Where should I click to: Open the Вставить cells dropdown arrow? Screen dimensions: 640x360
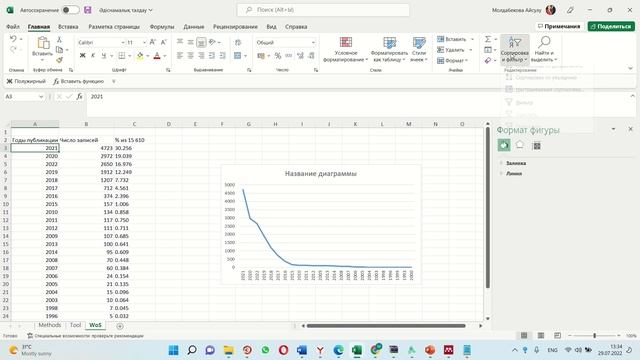coord(472,39)
